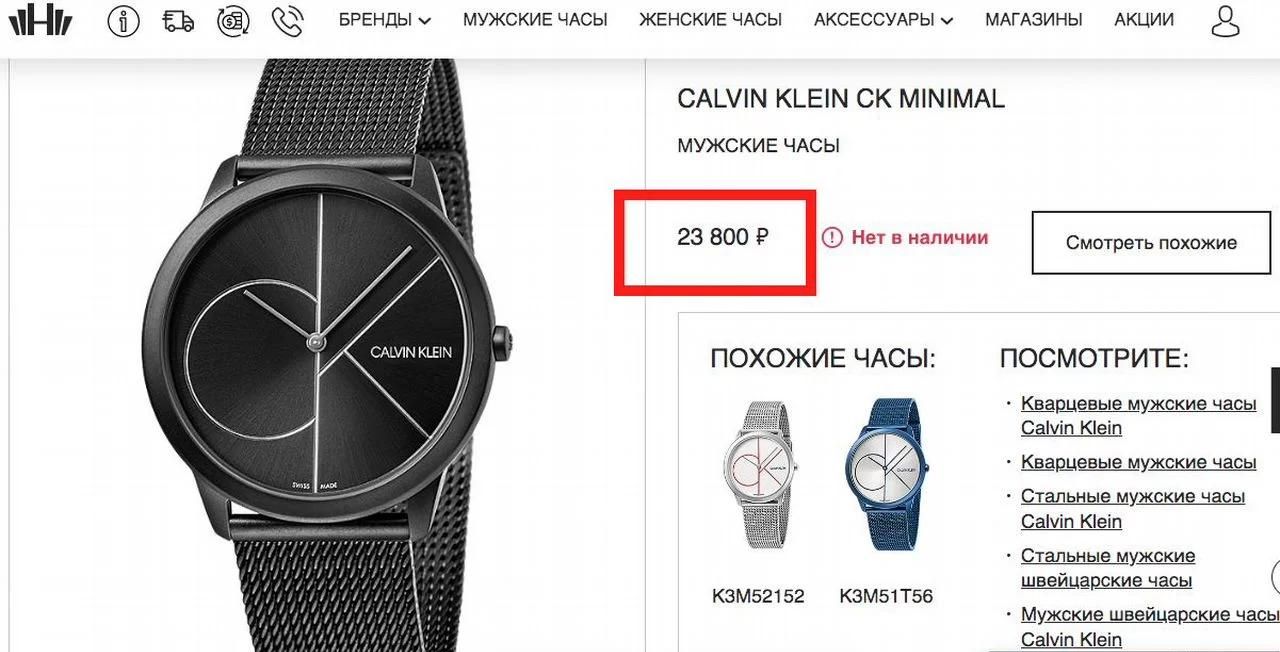Open link Стальные мужские швейцарские часы
The width and height of the screenshot is (1280, 652).
(x=1108, y=568)
